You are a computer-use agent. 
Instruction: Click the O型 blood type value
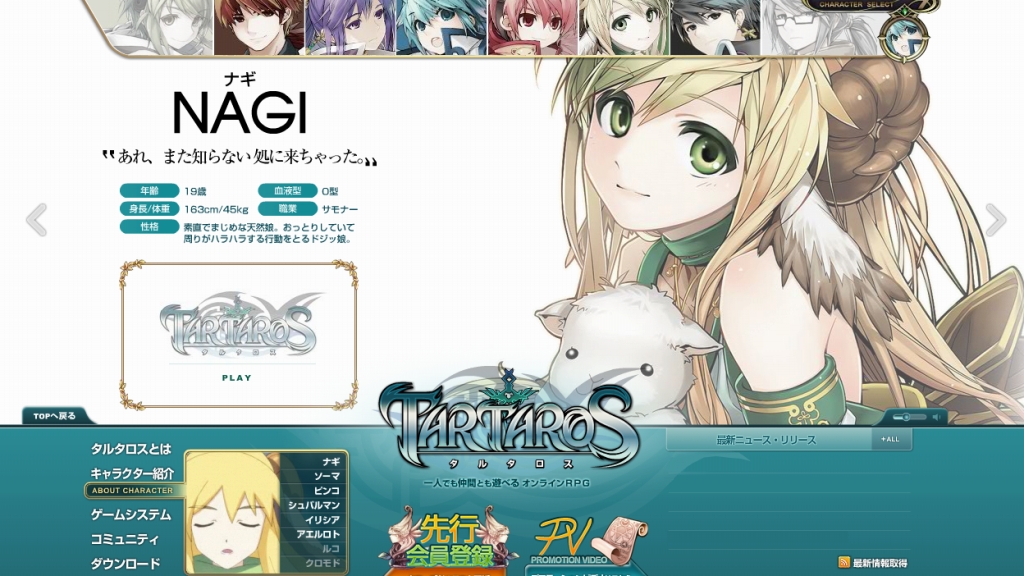point(330,191)
